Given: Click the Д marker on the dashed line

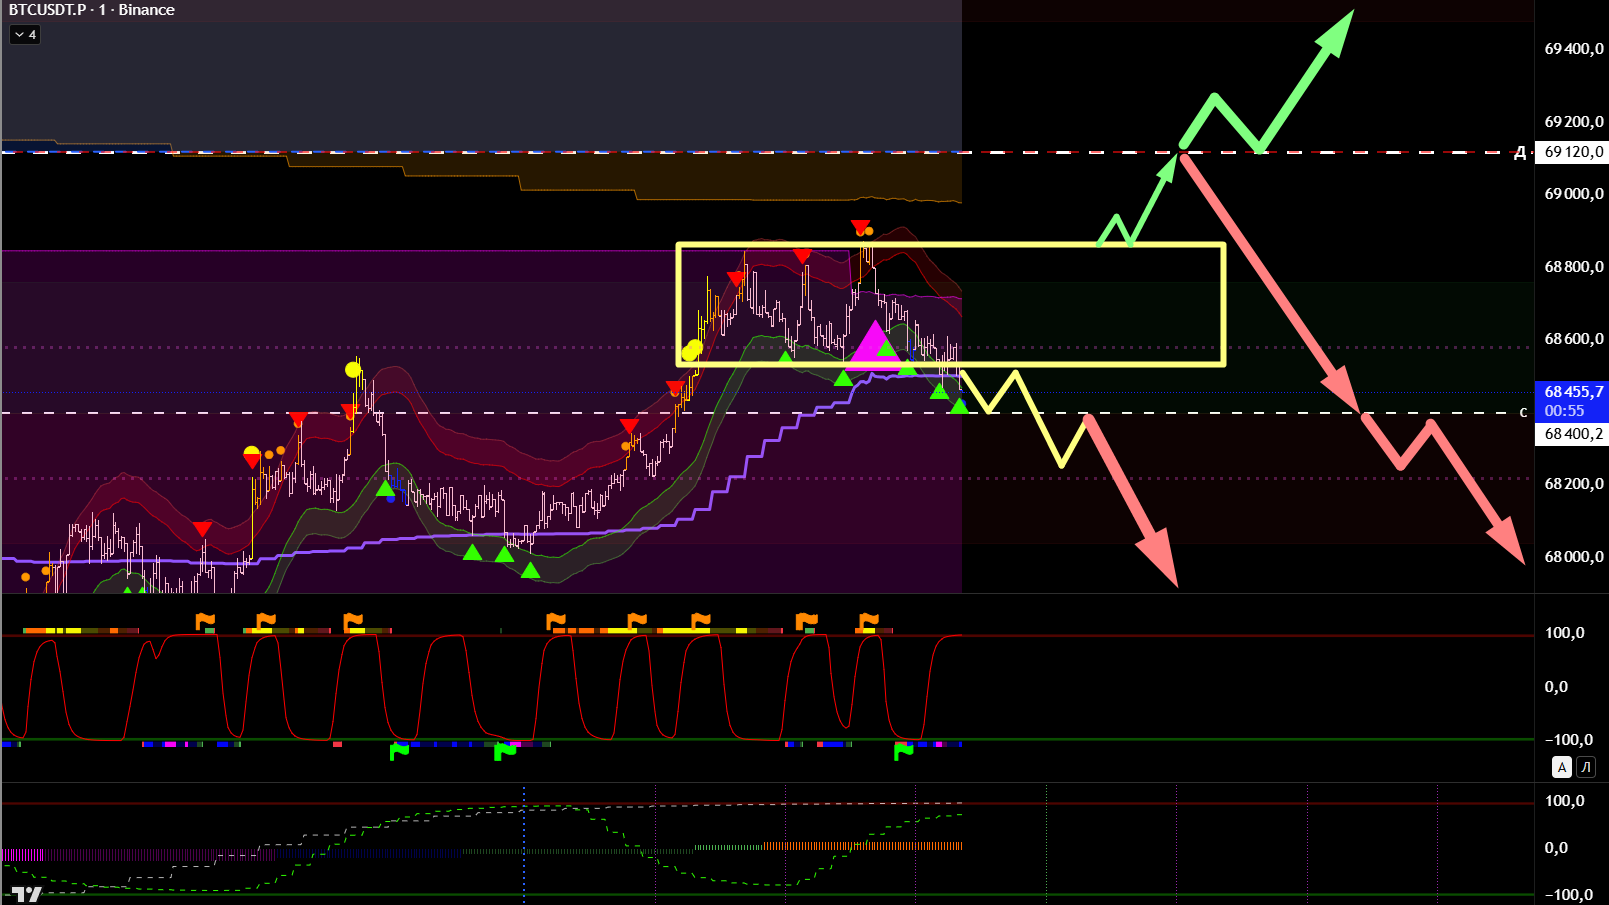Looking at the screenshot, I should (x=1520, y=153).
